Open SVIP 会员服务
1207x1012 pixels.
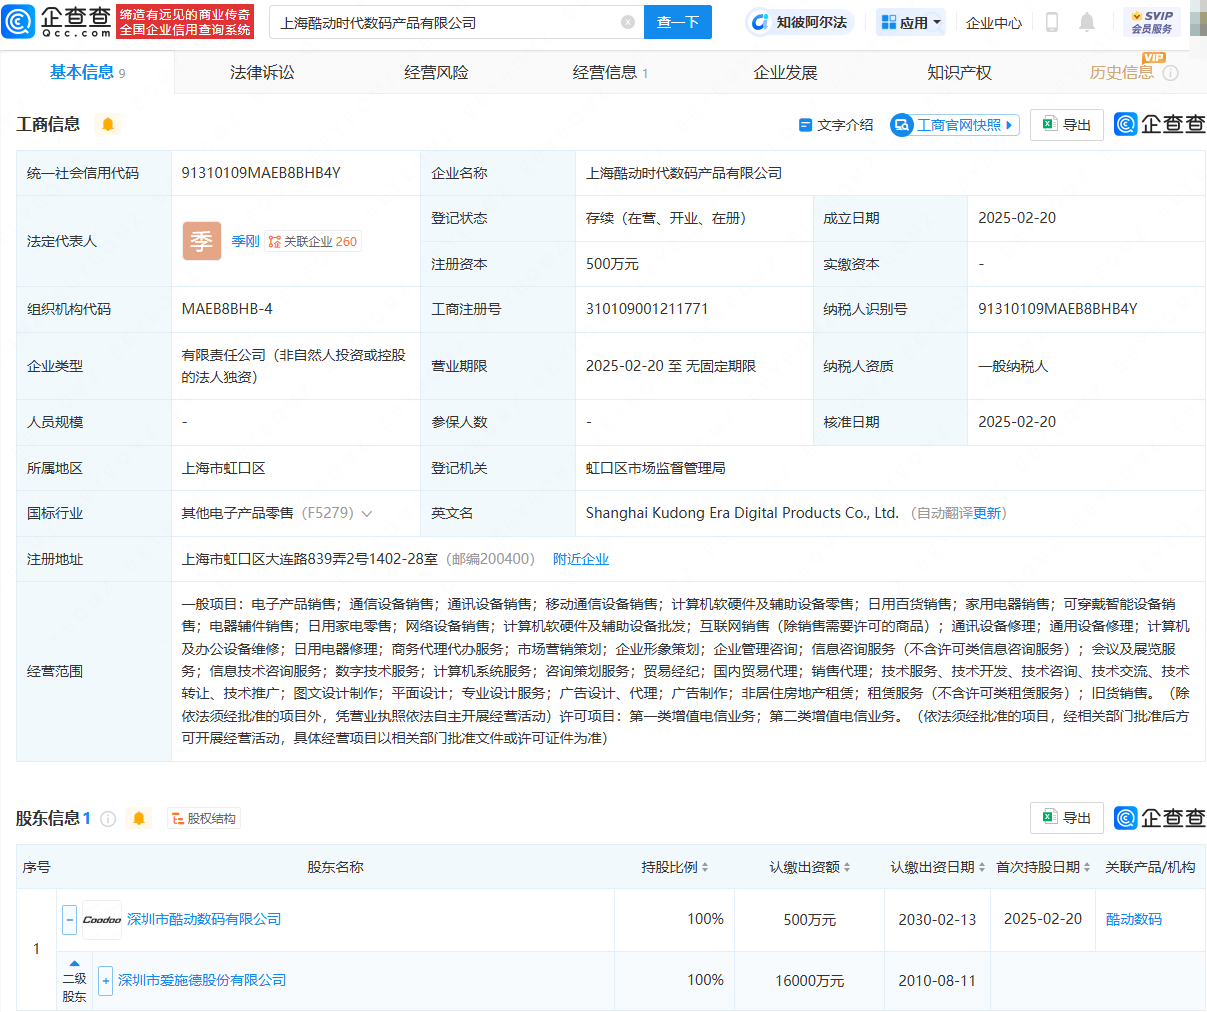(x=1152, y=22)
